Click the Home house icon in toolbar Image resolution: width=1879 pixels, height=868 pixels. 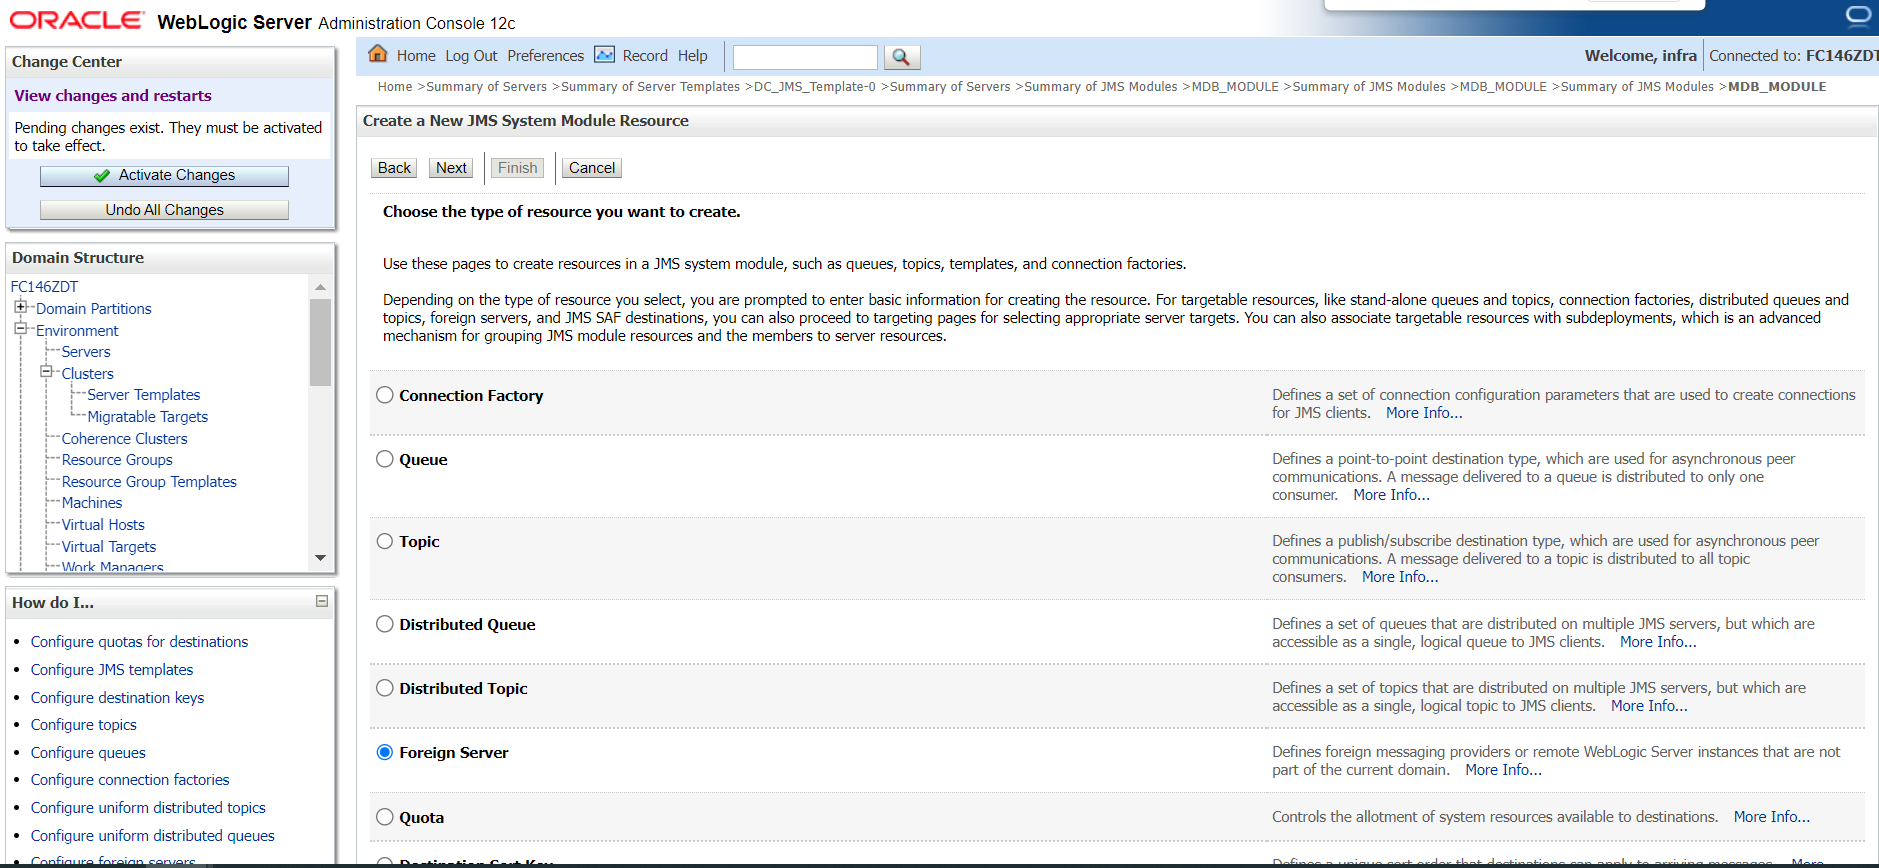pyautogui.click(x=378, y=54)
